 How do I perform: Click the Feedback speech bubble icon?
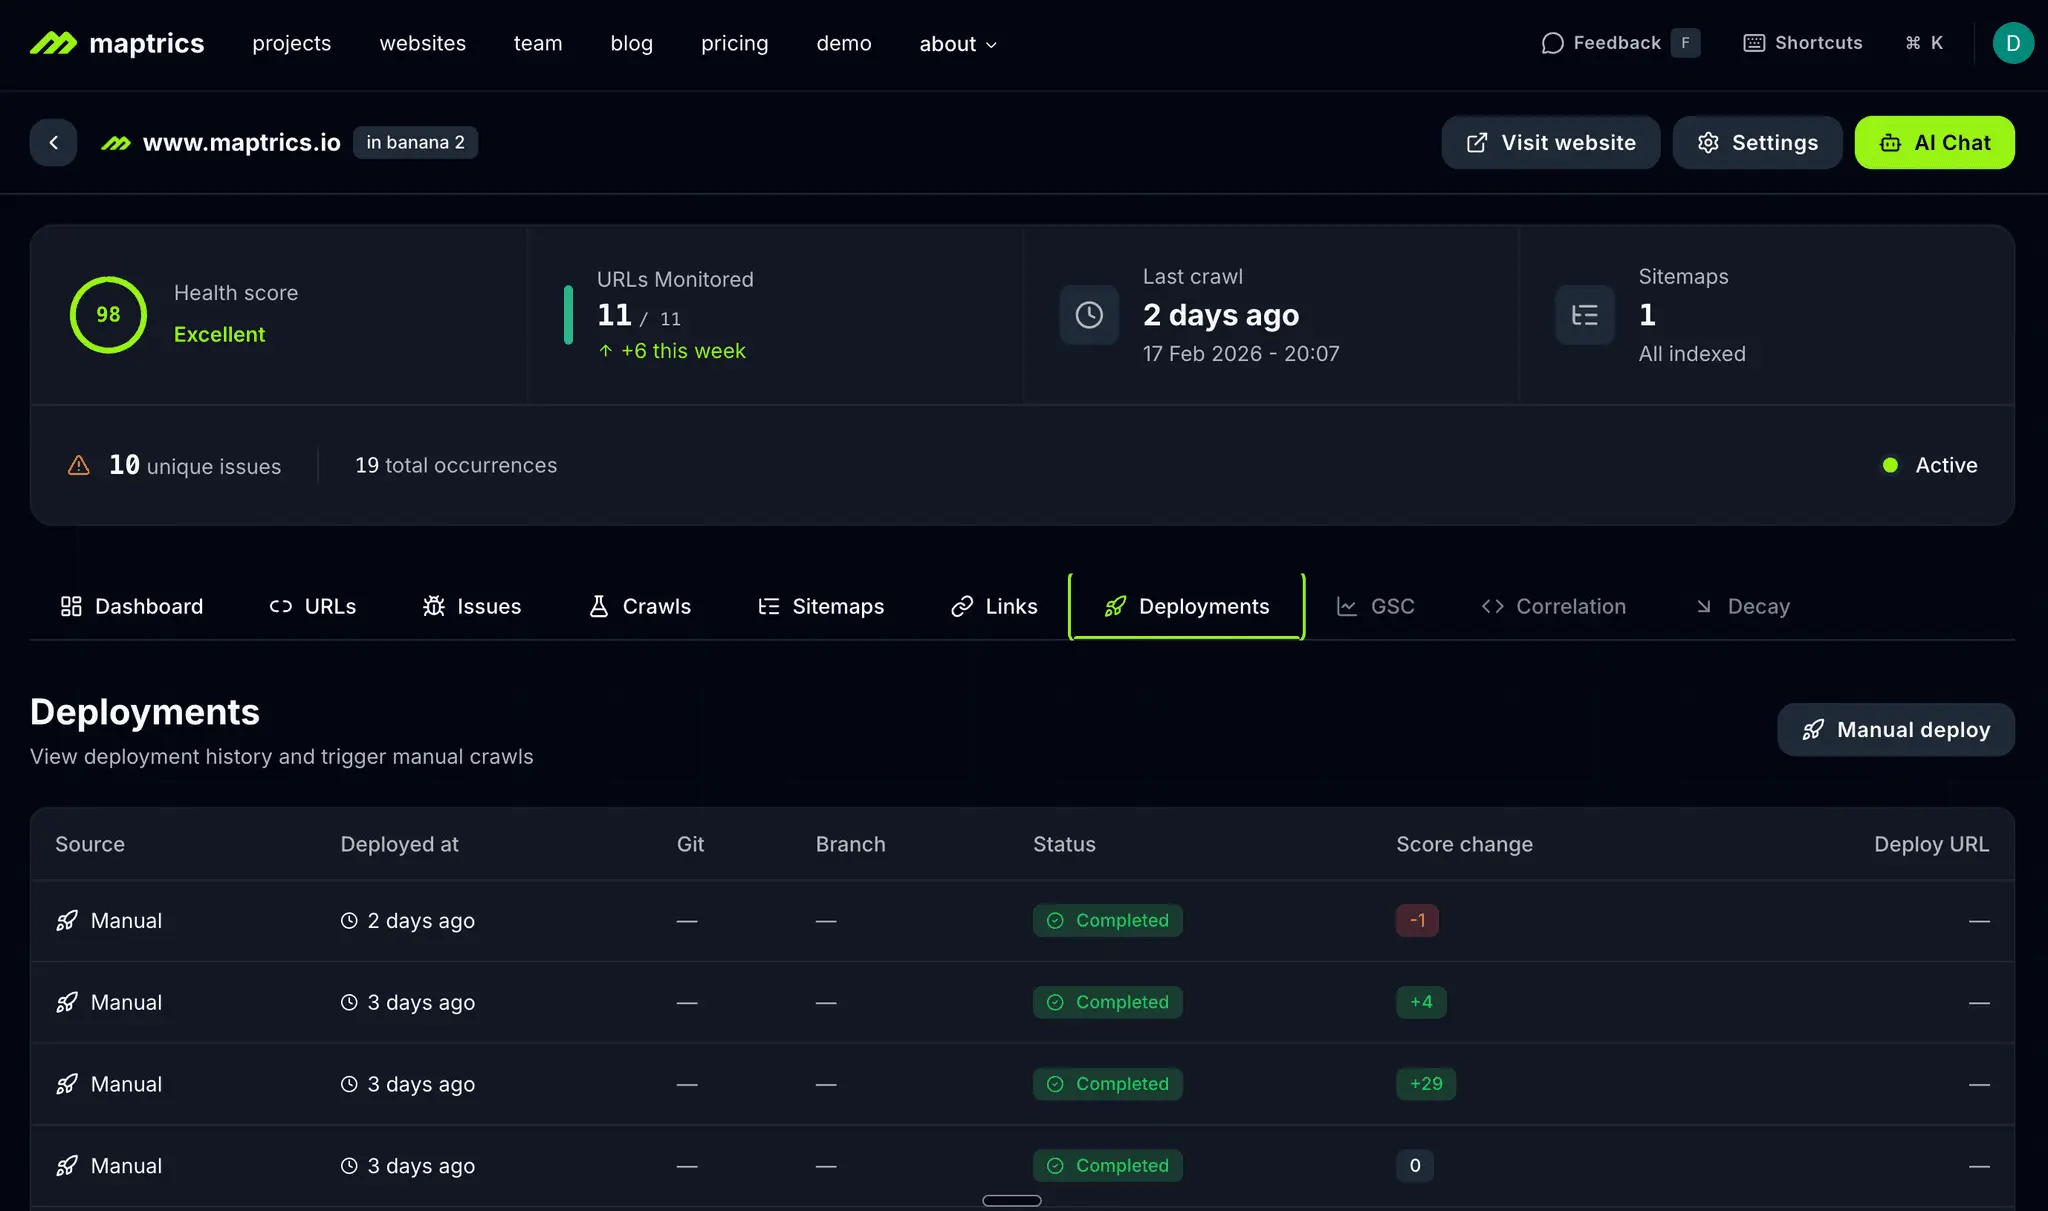pyautogui.click(x=1552, y=43)
